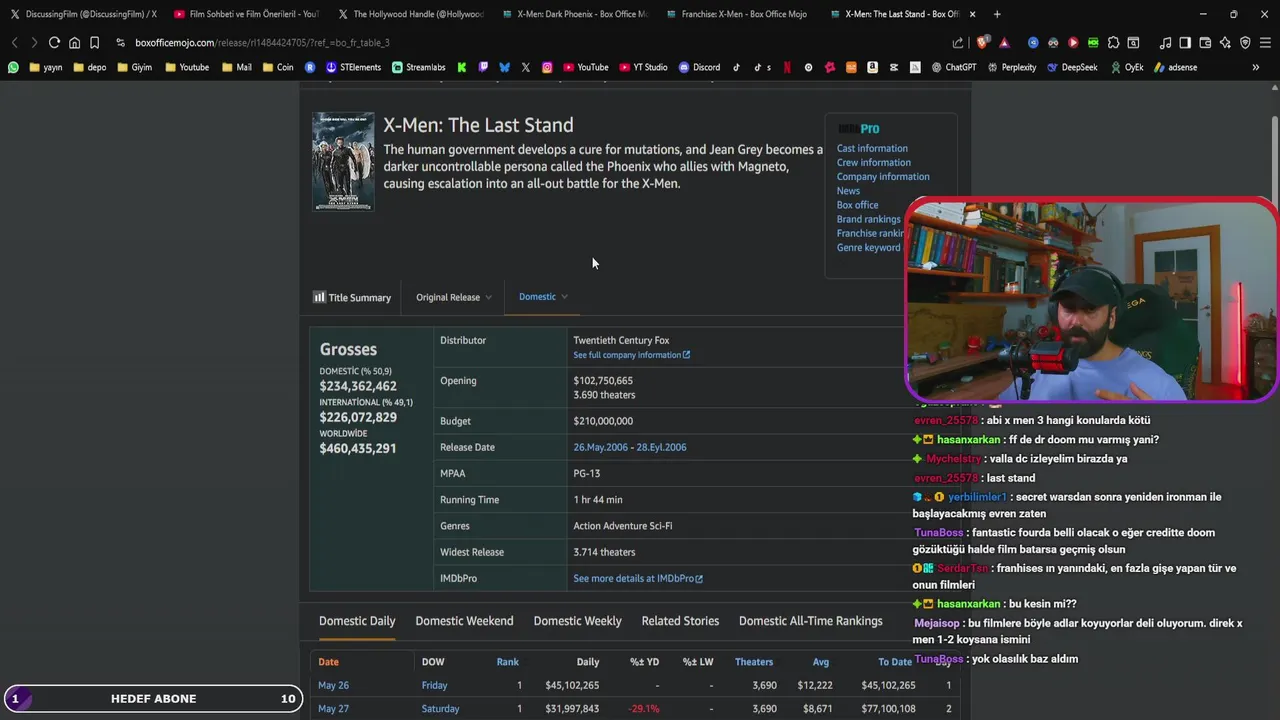The image size is (1280, 720).
Task: Click the Brand rankings link
Action: 868,219
